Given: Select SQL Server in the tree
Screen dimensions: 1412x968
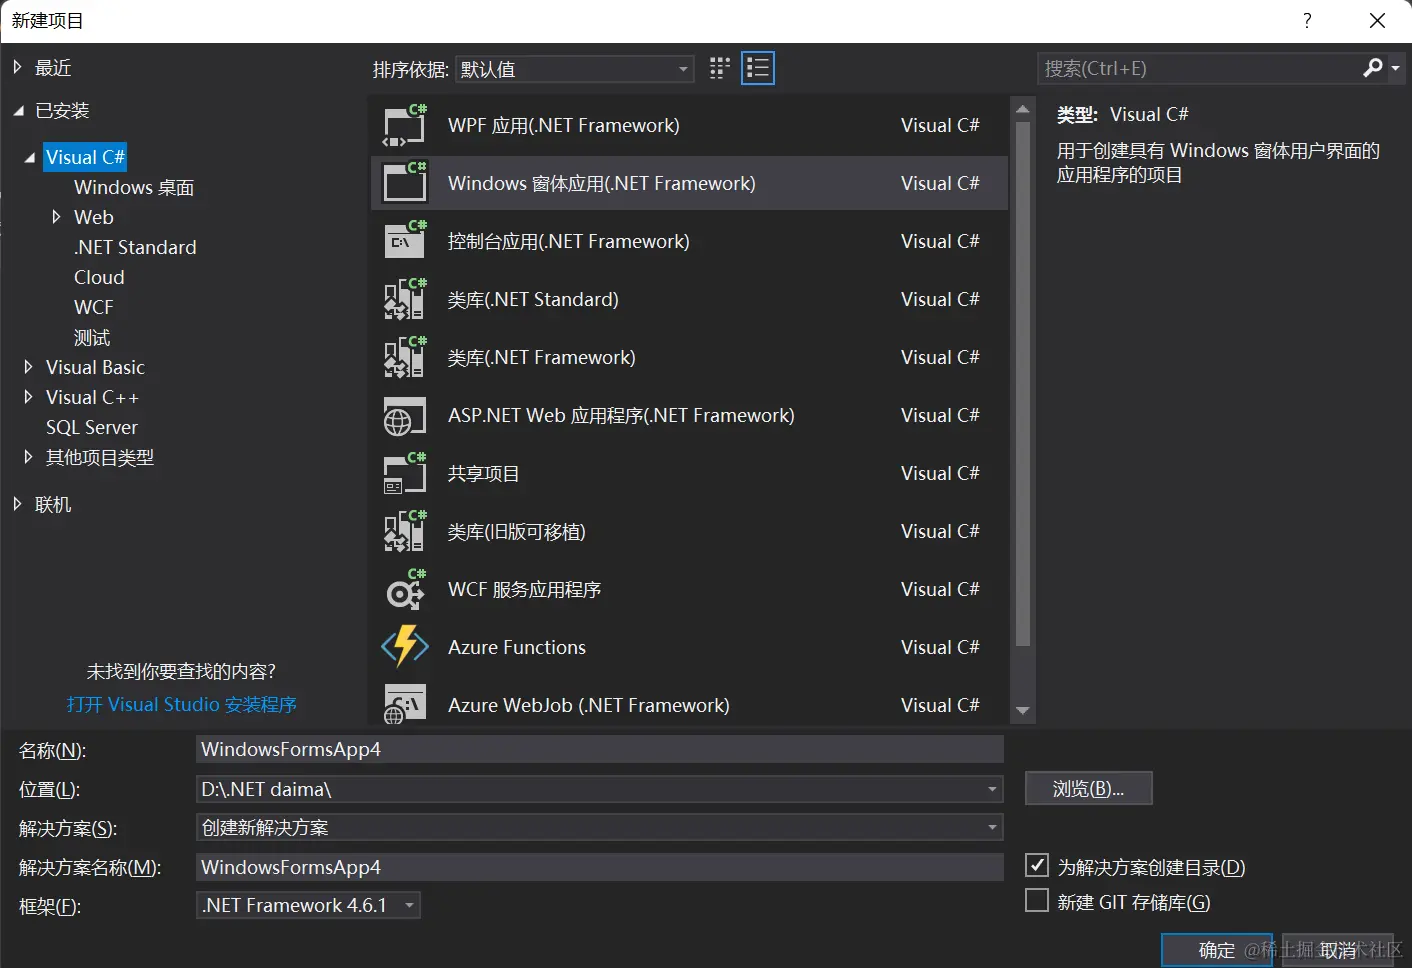Looking at the screenshot, I should click(92, 427).
